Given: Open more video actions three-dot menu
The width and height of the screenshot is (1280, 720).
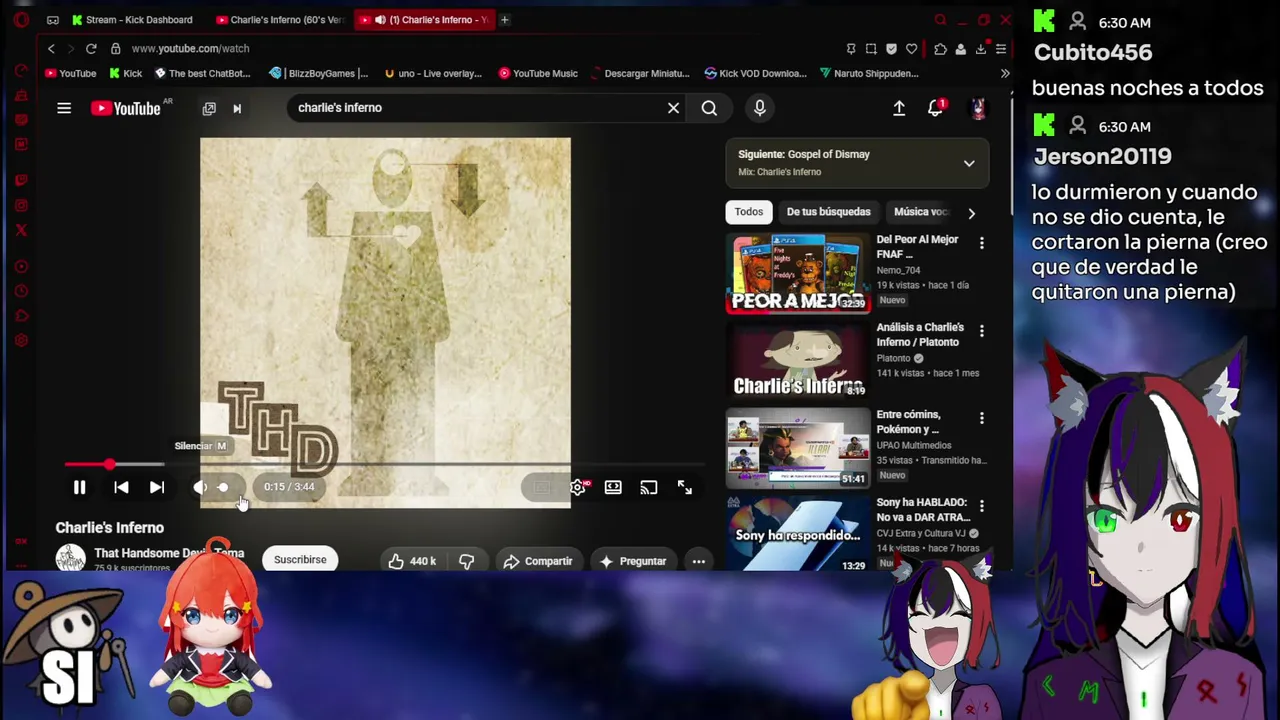Looking at the screenshot, I should [x=699, y=561].
